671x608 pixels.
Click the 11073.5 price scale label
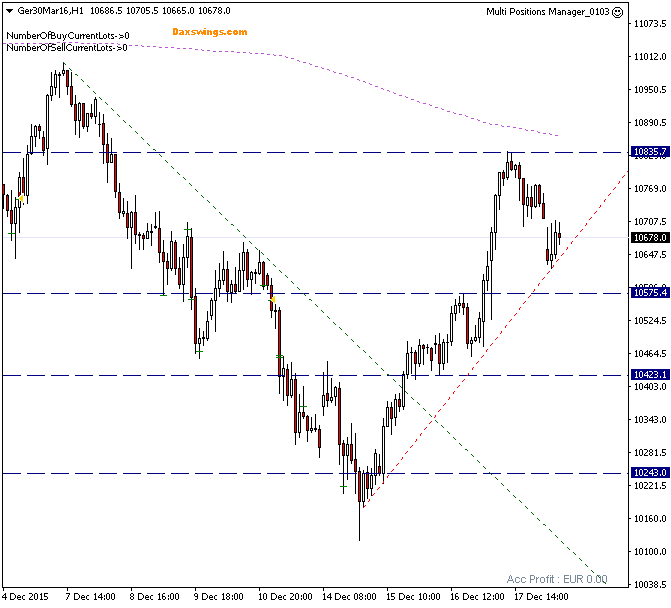650,24
